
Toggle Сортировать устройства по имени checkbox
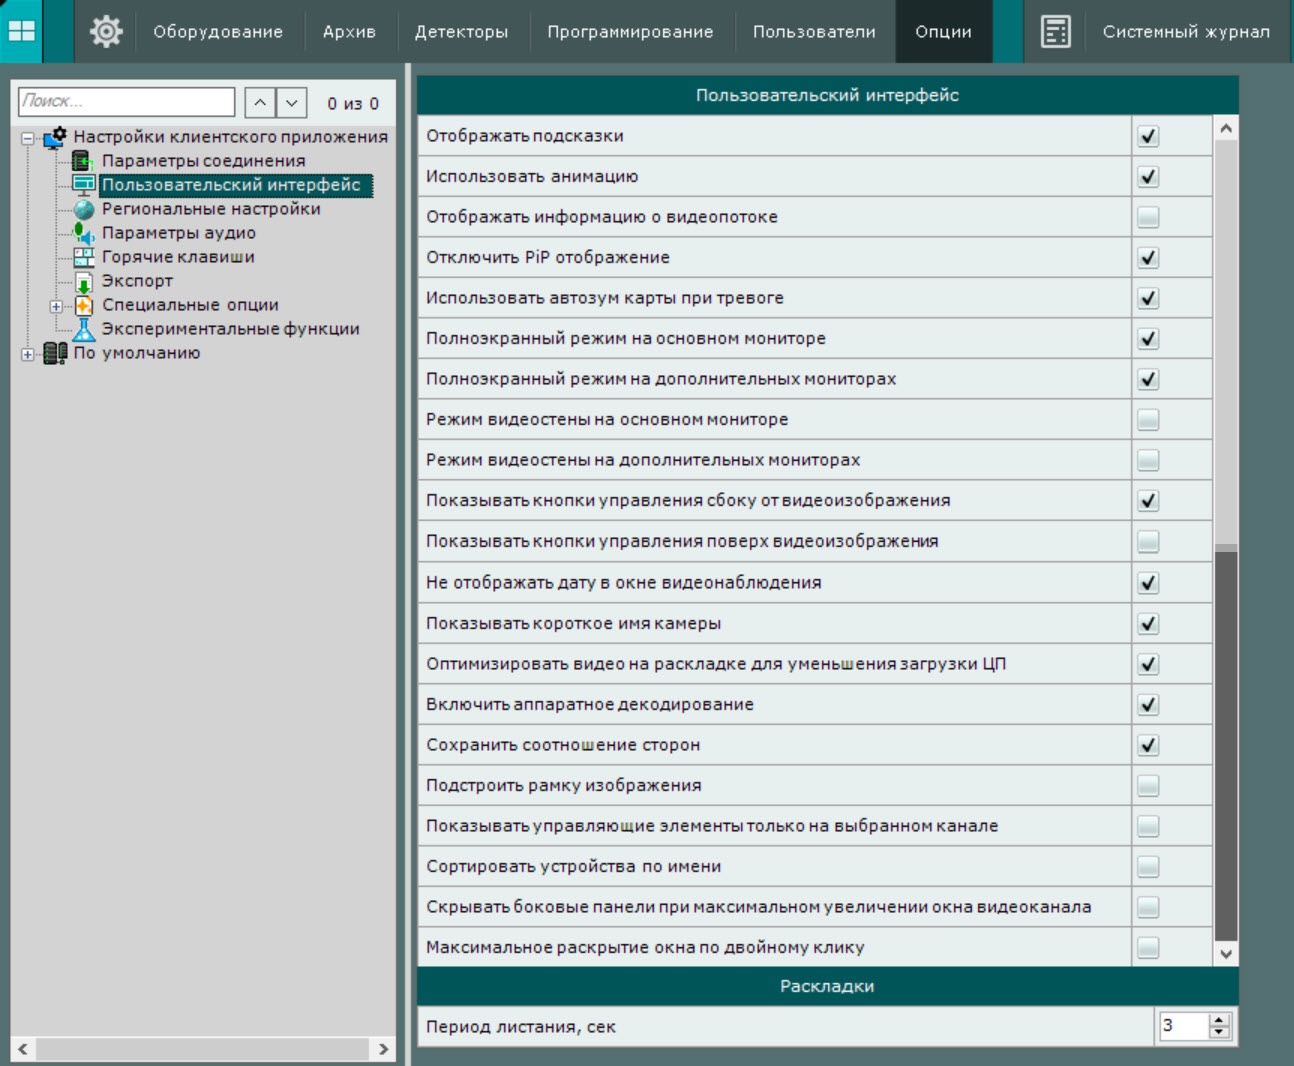tap(1148, 867)
